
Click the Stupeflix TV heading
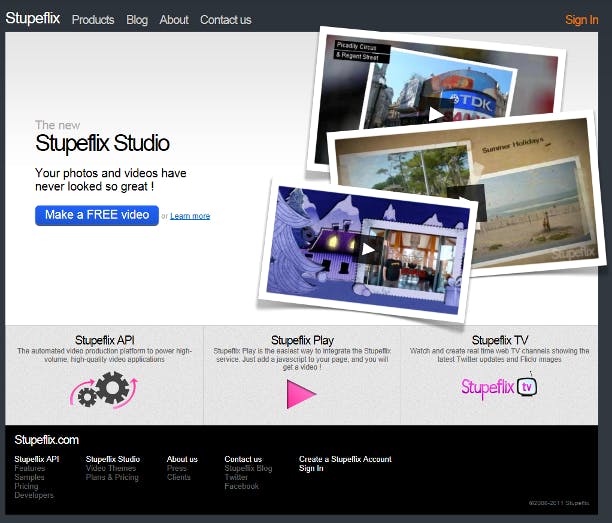click(x=500, y=340)
